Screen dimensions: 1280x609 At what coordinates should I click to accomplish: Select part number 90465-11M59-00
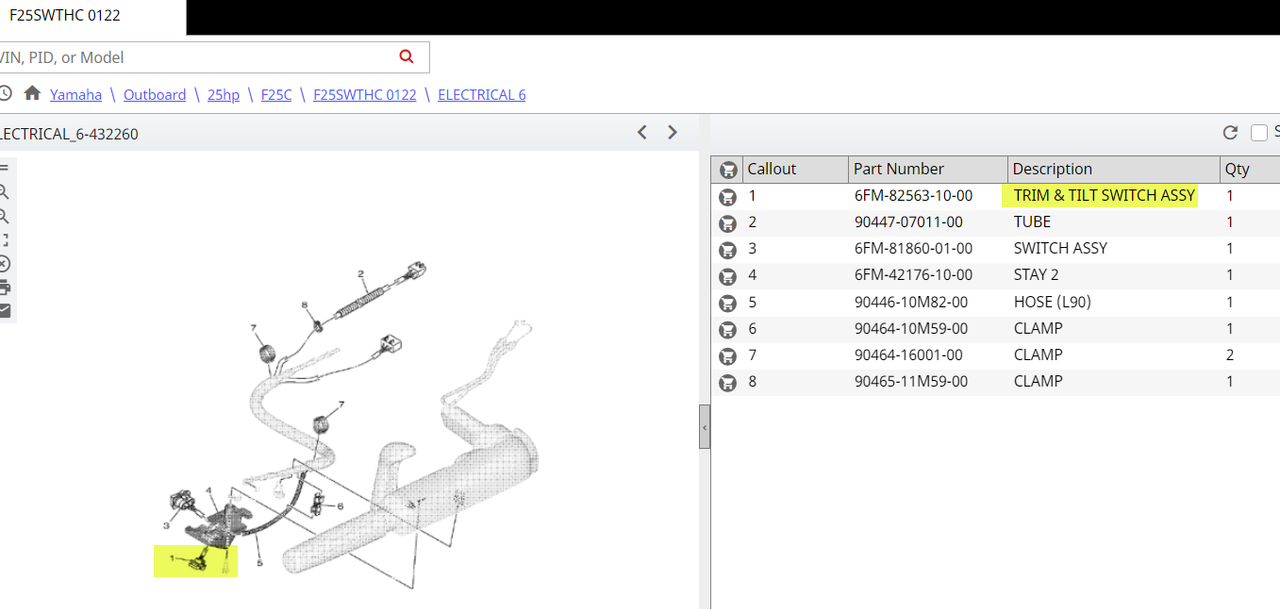(x=911, y=381)
